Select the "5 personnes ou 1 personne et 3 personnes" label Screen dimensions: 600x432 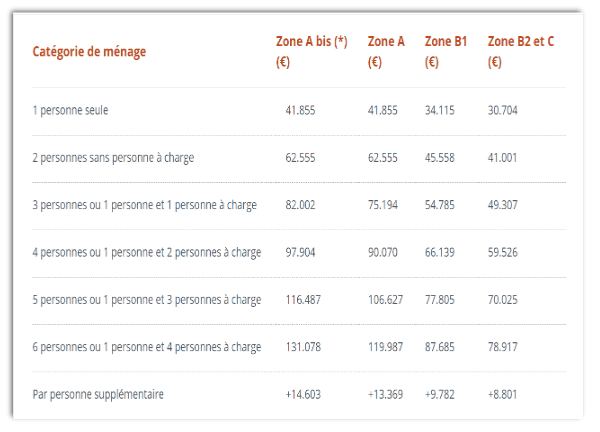146,300
